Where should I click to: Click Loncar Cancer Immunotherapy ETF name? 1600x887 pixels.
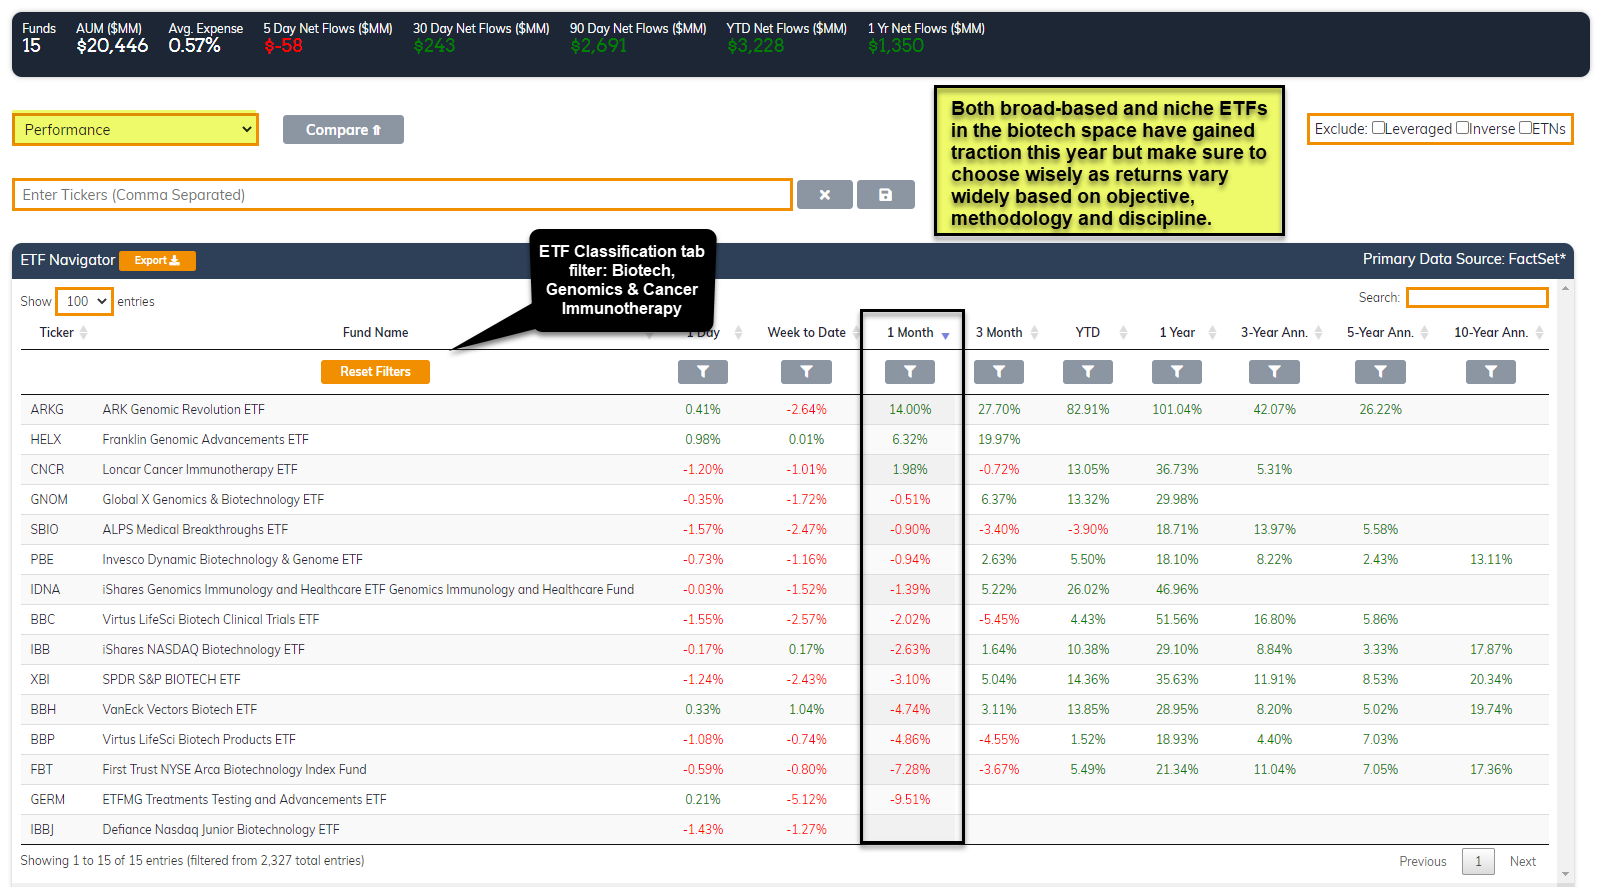coord(200,470)
